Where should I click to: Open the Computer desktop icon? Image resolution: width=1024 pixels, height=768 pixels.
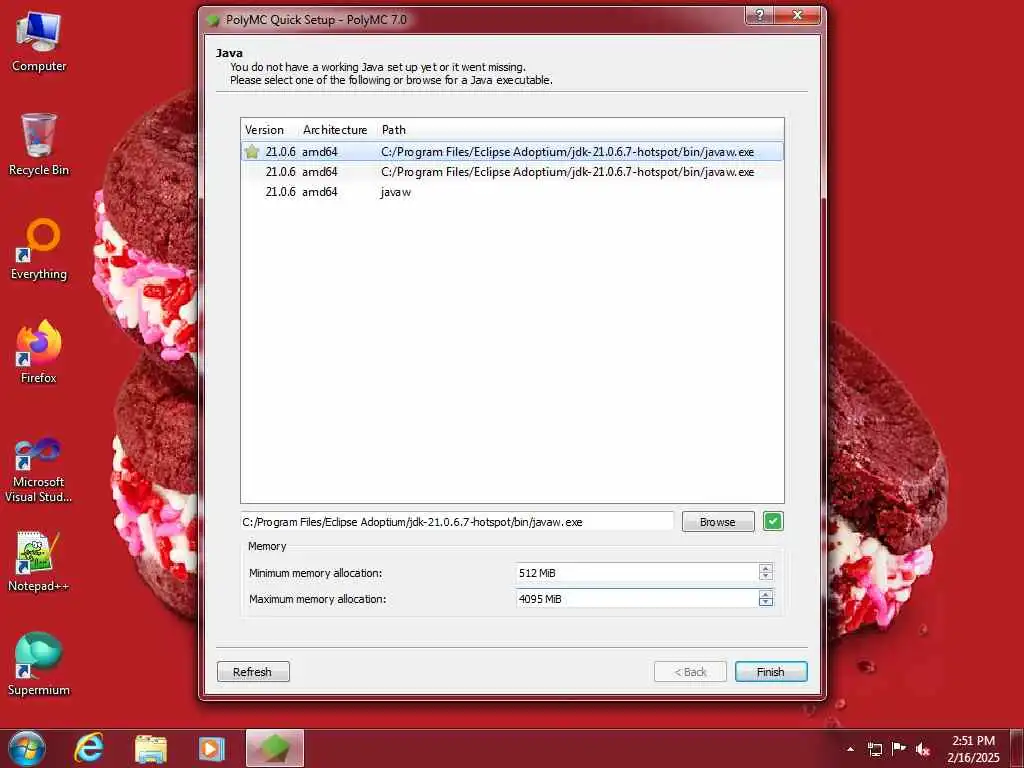(39, 42)
